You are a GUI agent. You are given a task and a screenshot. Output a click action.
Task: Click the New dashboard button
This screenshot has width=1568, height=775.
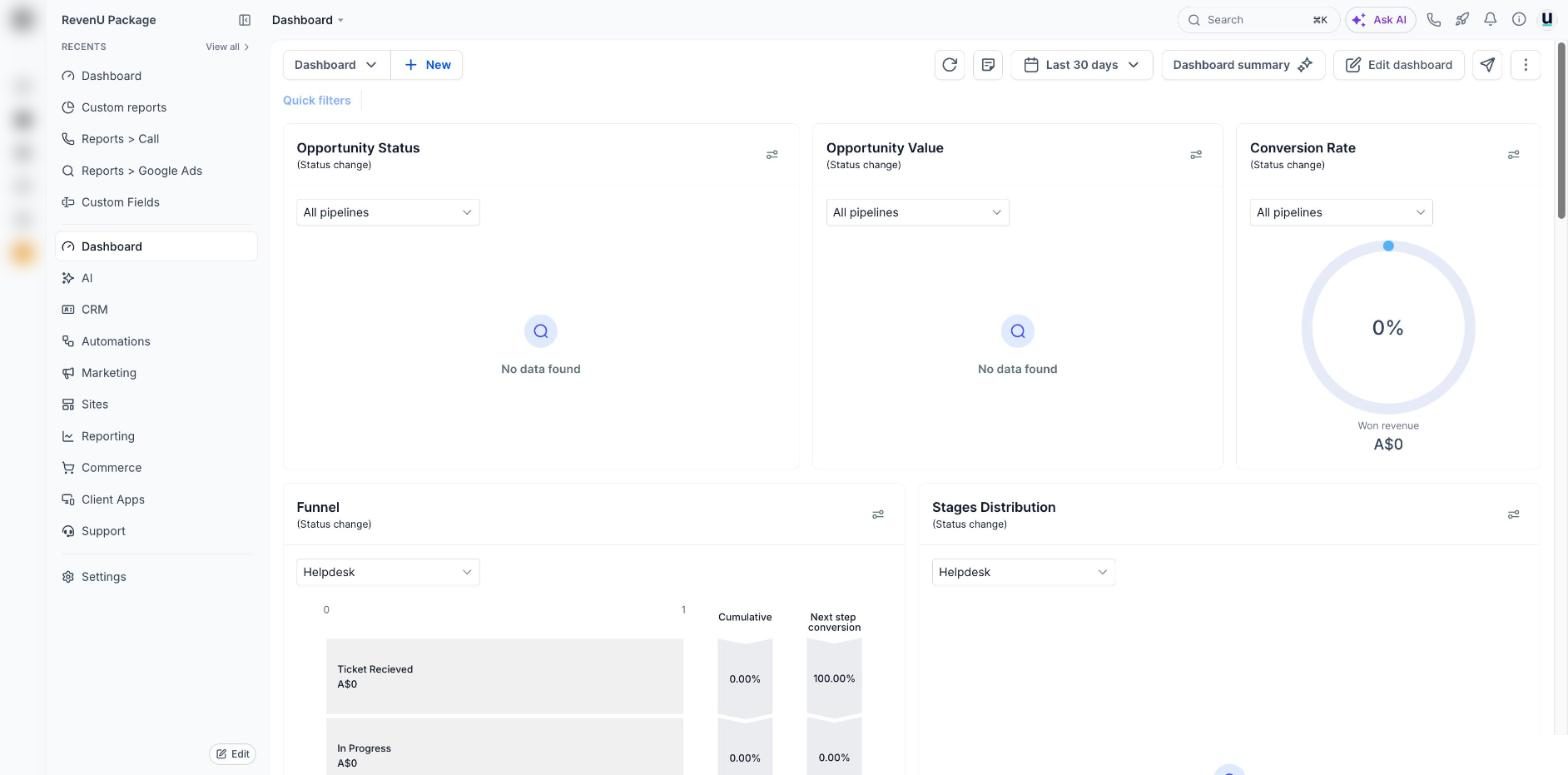point(427,65)
